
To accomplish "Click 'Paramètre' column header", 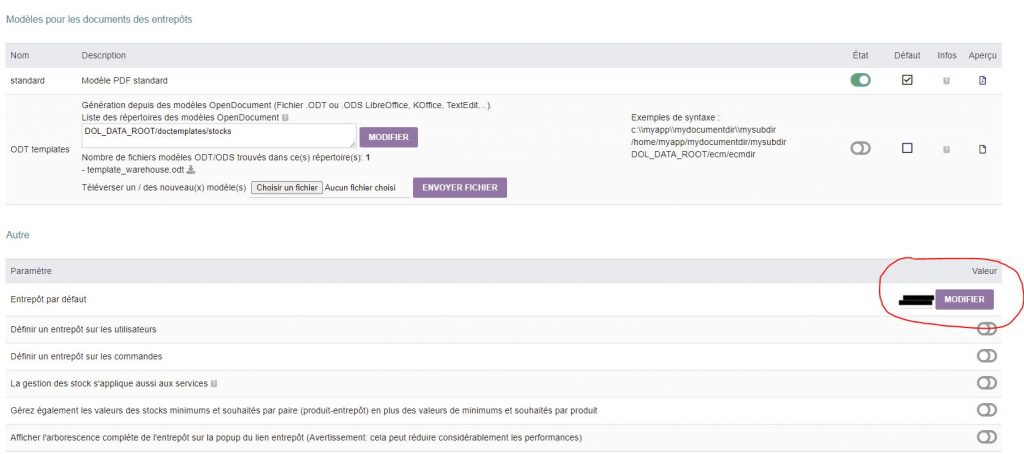I will [31, 270].
